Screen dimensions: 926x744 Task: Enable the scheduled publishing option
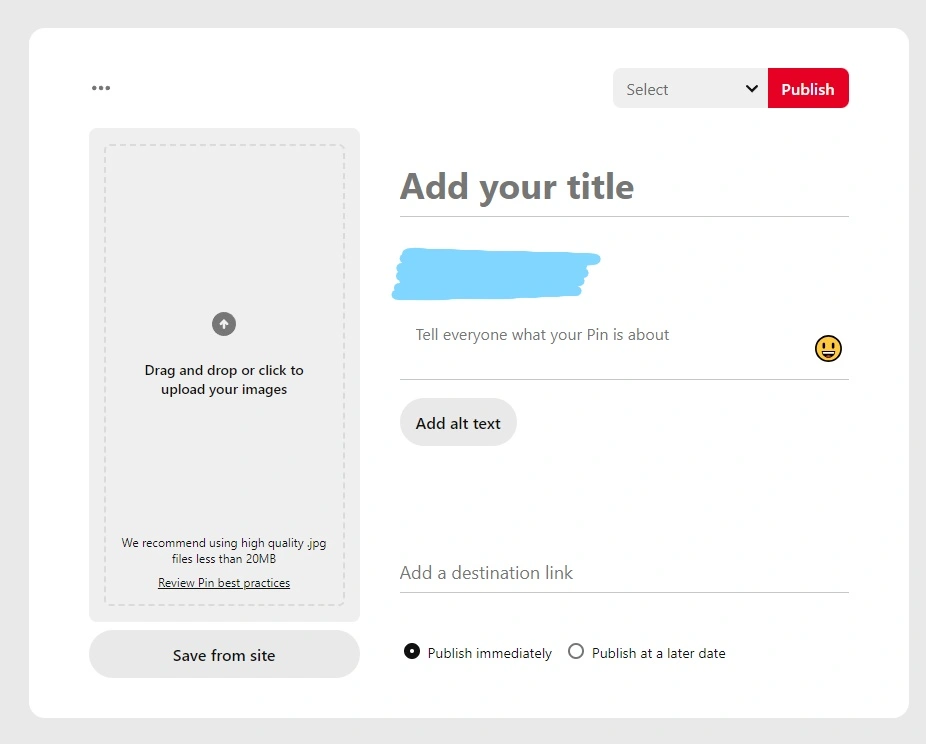coord(576,651)
